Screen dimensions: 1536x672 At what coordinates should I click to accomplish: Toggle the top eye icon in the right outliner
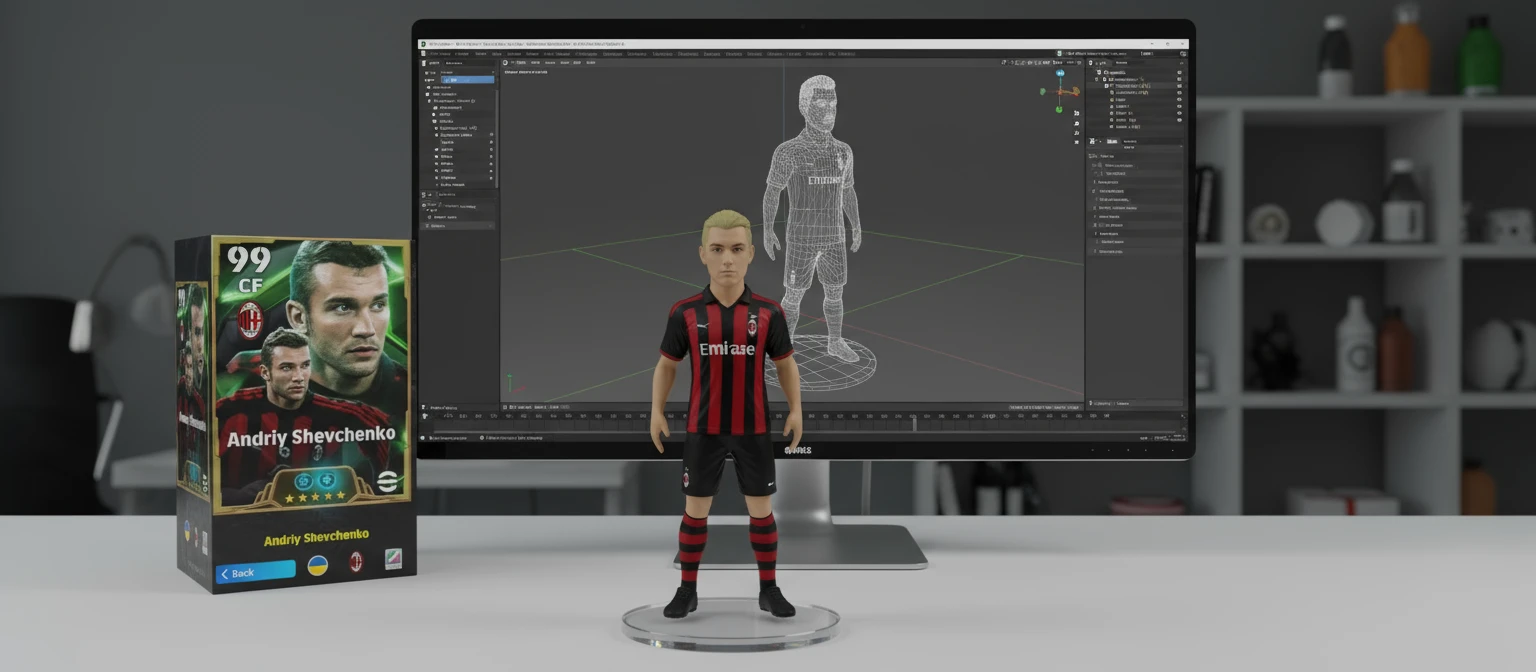coord(1179,73)
